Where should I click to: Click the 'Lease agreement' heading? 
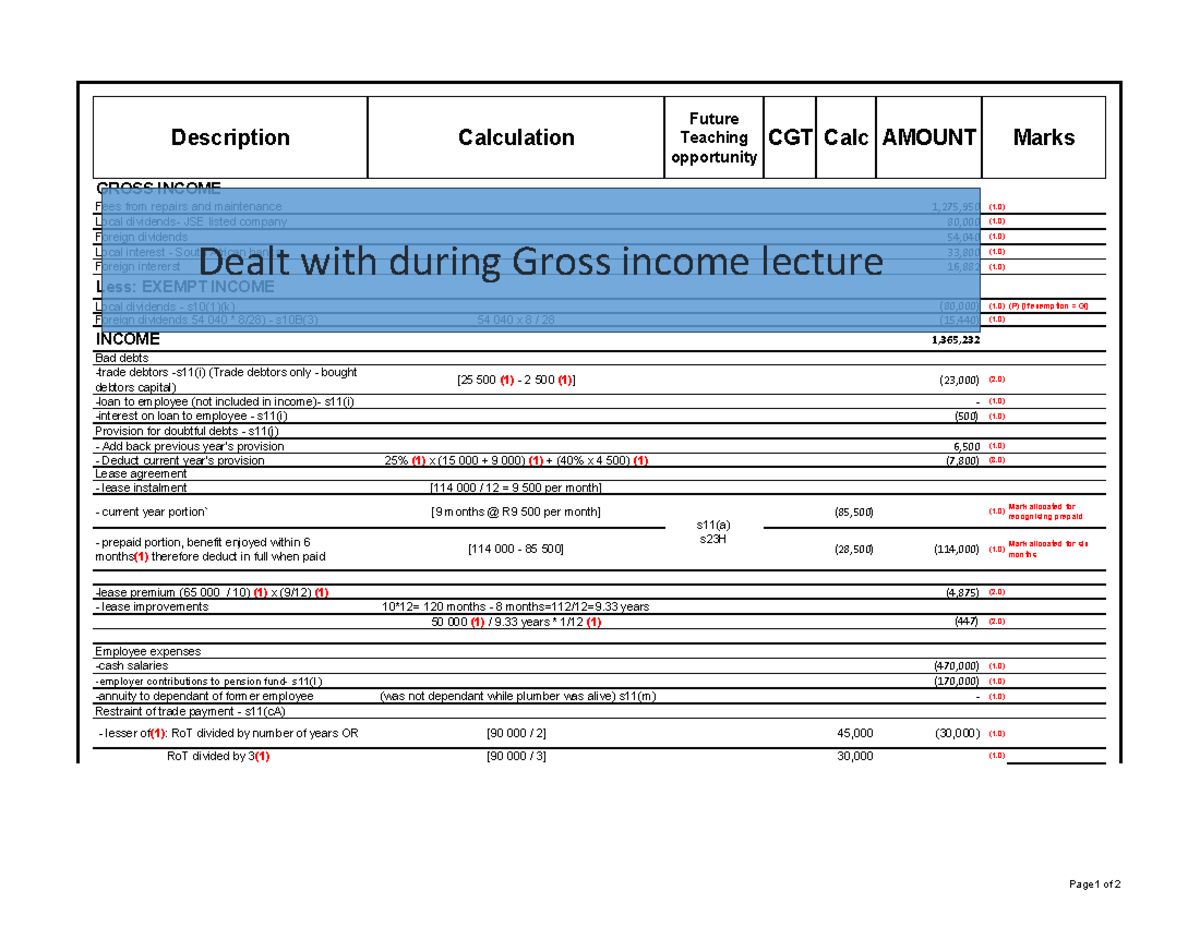(141, 474)
